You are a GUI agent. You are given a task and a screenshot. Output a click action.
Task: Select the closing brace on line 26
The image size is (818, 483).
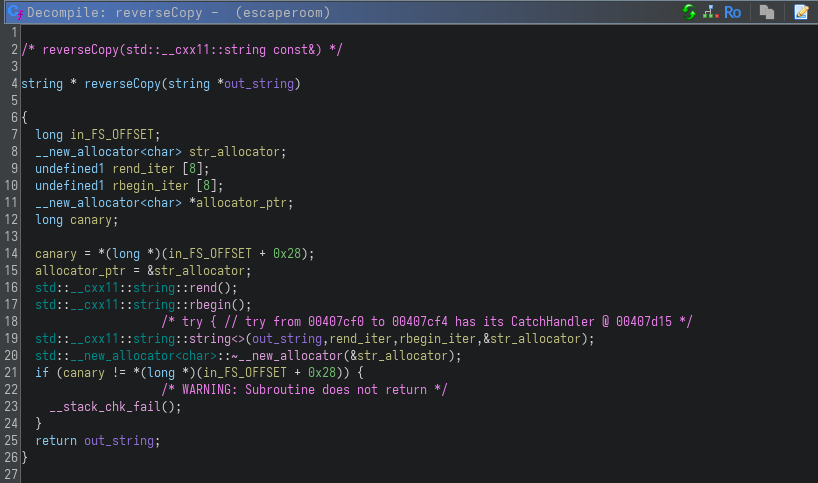click(25, 457)
